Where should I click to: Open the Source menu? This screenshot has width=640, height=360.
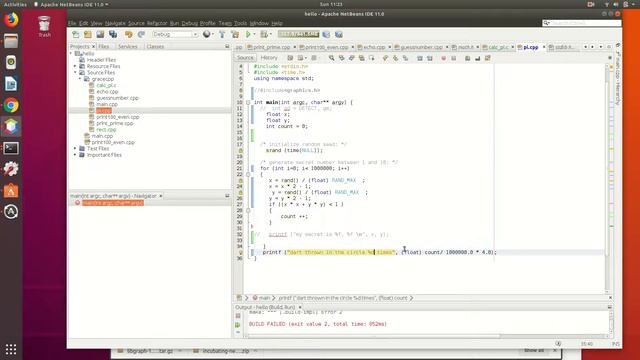[x=136, y=23]
